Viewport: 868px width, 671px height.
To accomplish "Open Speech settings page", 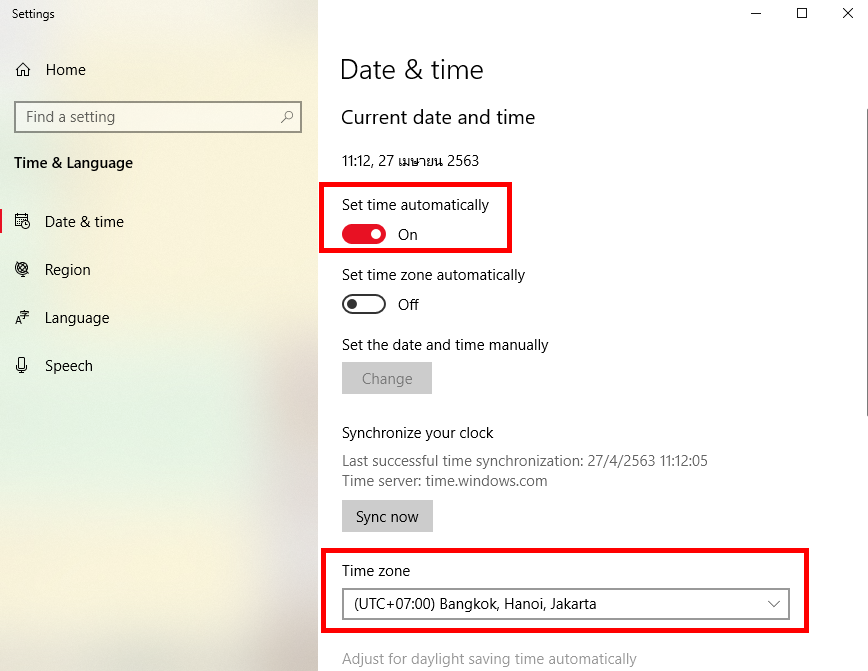I will [x=69, y=366].
